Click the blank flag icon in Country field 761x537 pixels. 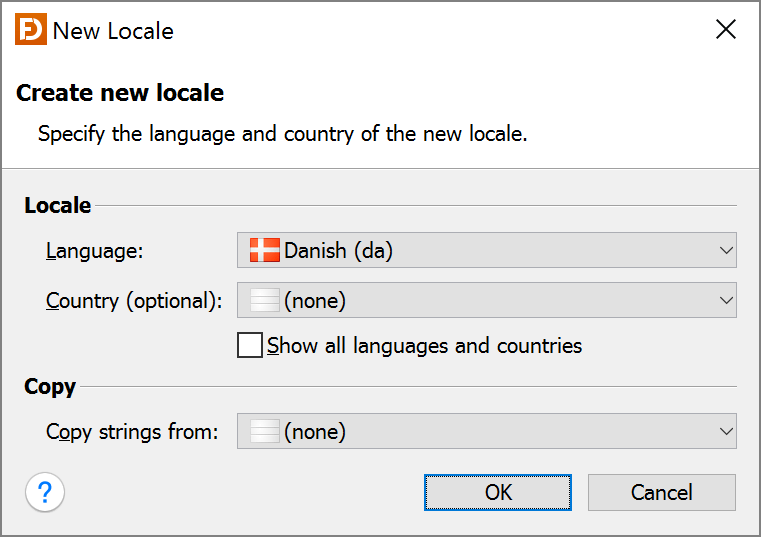(265, 300)
